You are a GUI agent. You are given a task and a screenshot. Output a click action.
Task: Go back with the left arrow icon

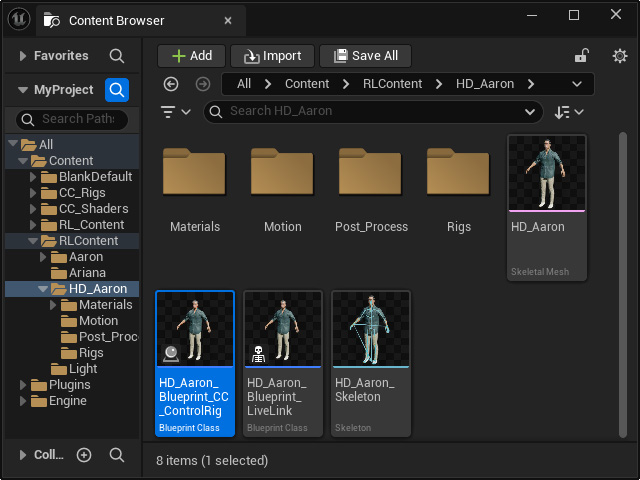pyautogui.click(x=171, y=84)
